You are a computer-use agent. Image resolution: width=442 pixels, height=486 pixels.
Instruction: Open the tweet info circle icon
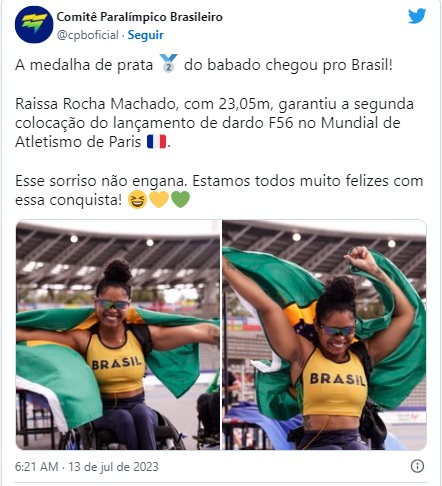pyautogui.click(x=417, y=466)
